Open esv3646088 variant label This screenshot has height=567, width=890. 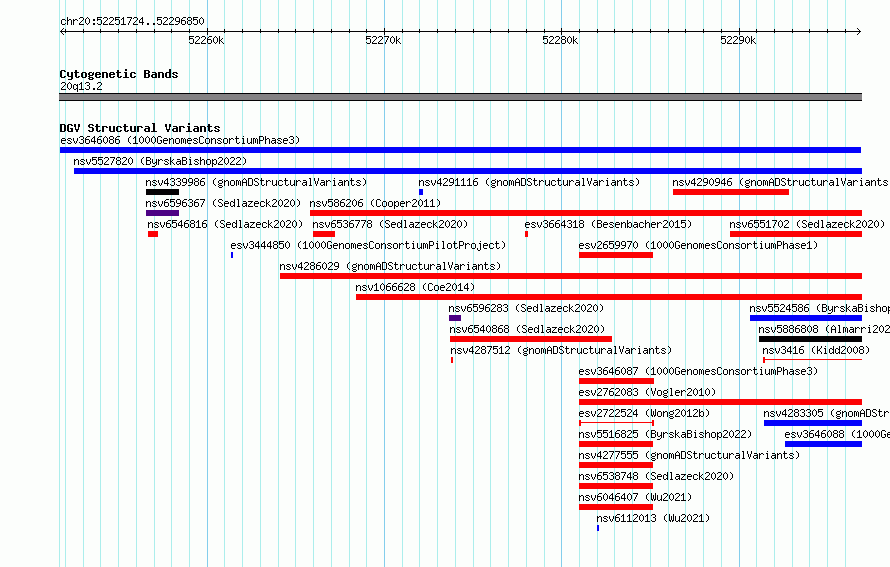point(837,434)
